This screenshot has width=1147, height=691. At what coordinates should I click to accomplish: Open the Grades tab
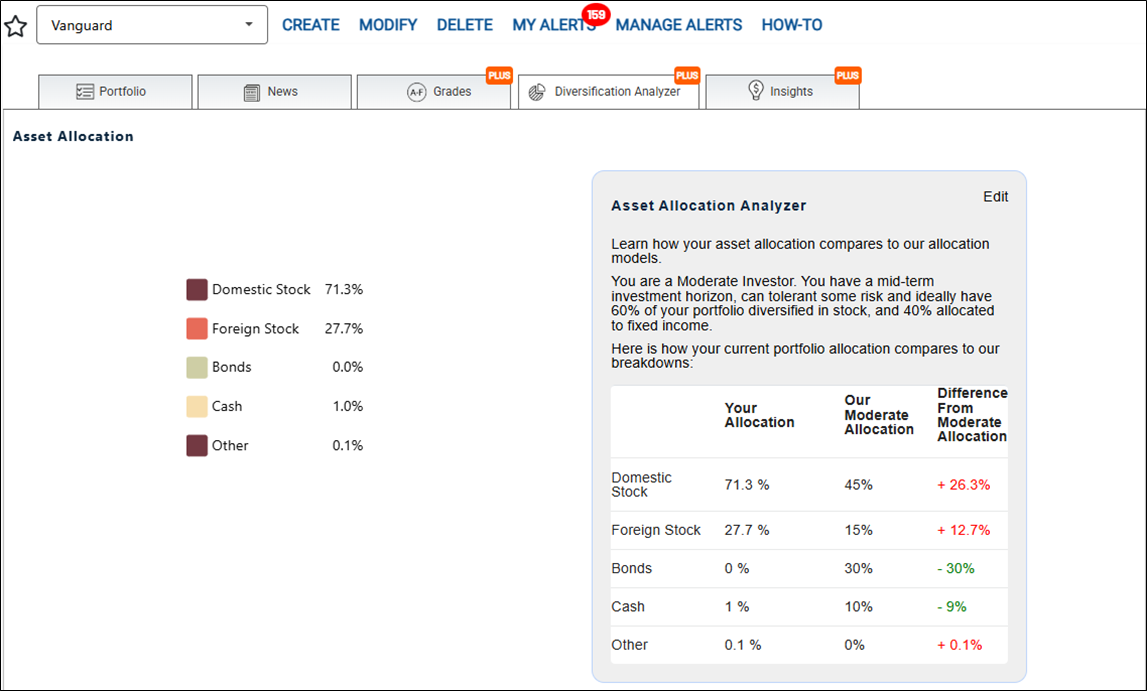coord(434,91)
